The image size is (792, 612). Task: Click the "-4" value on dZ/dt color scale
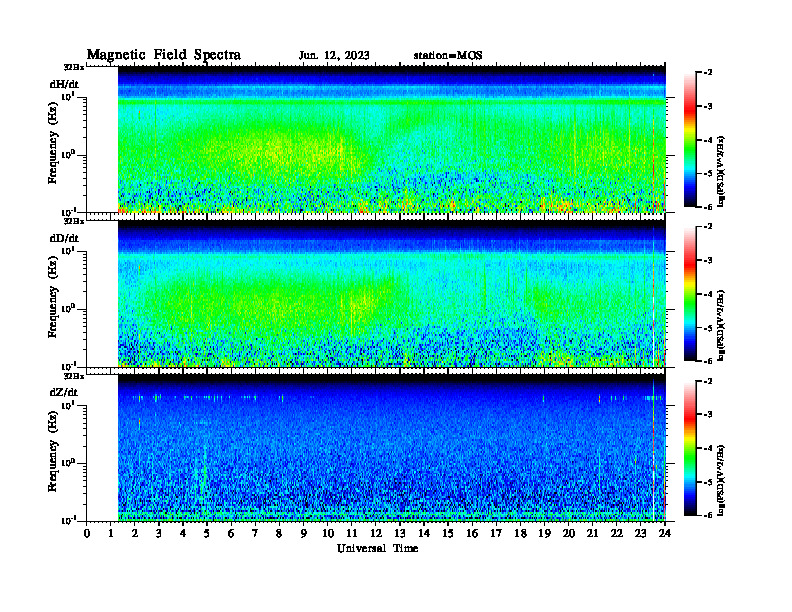(x=708, y=448)
